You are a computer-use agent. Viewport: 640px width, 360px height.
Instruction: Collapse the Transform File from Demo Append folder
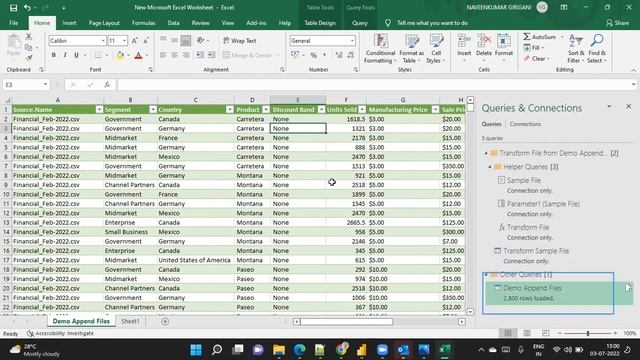pyautogui.click(x=486, y=153)
